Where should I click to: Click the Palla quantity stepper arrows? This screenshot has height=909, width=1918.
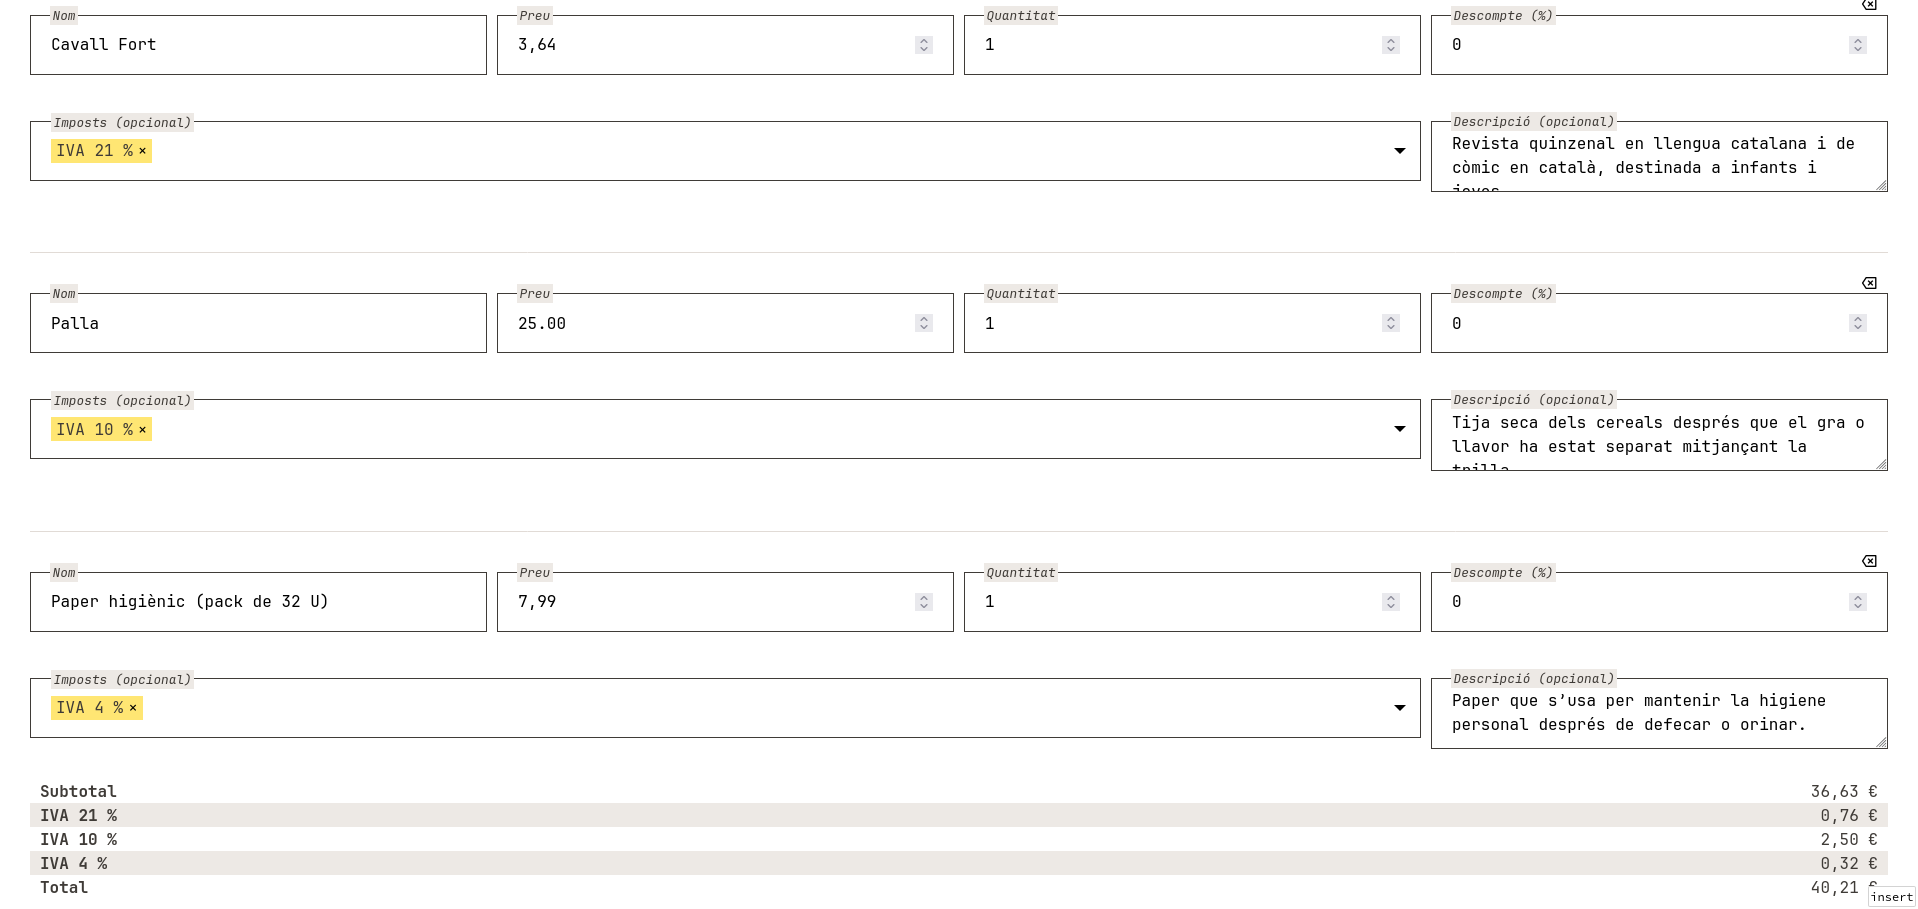click(x=1391, y=323)
